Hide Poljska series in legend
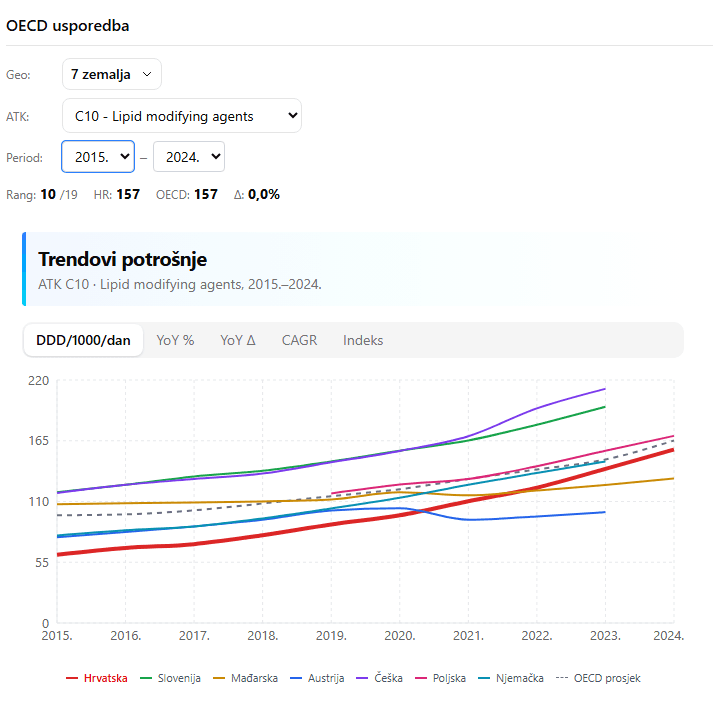This screenshot has height=712, width=713. point(449,678)
